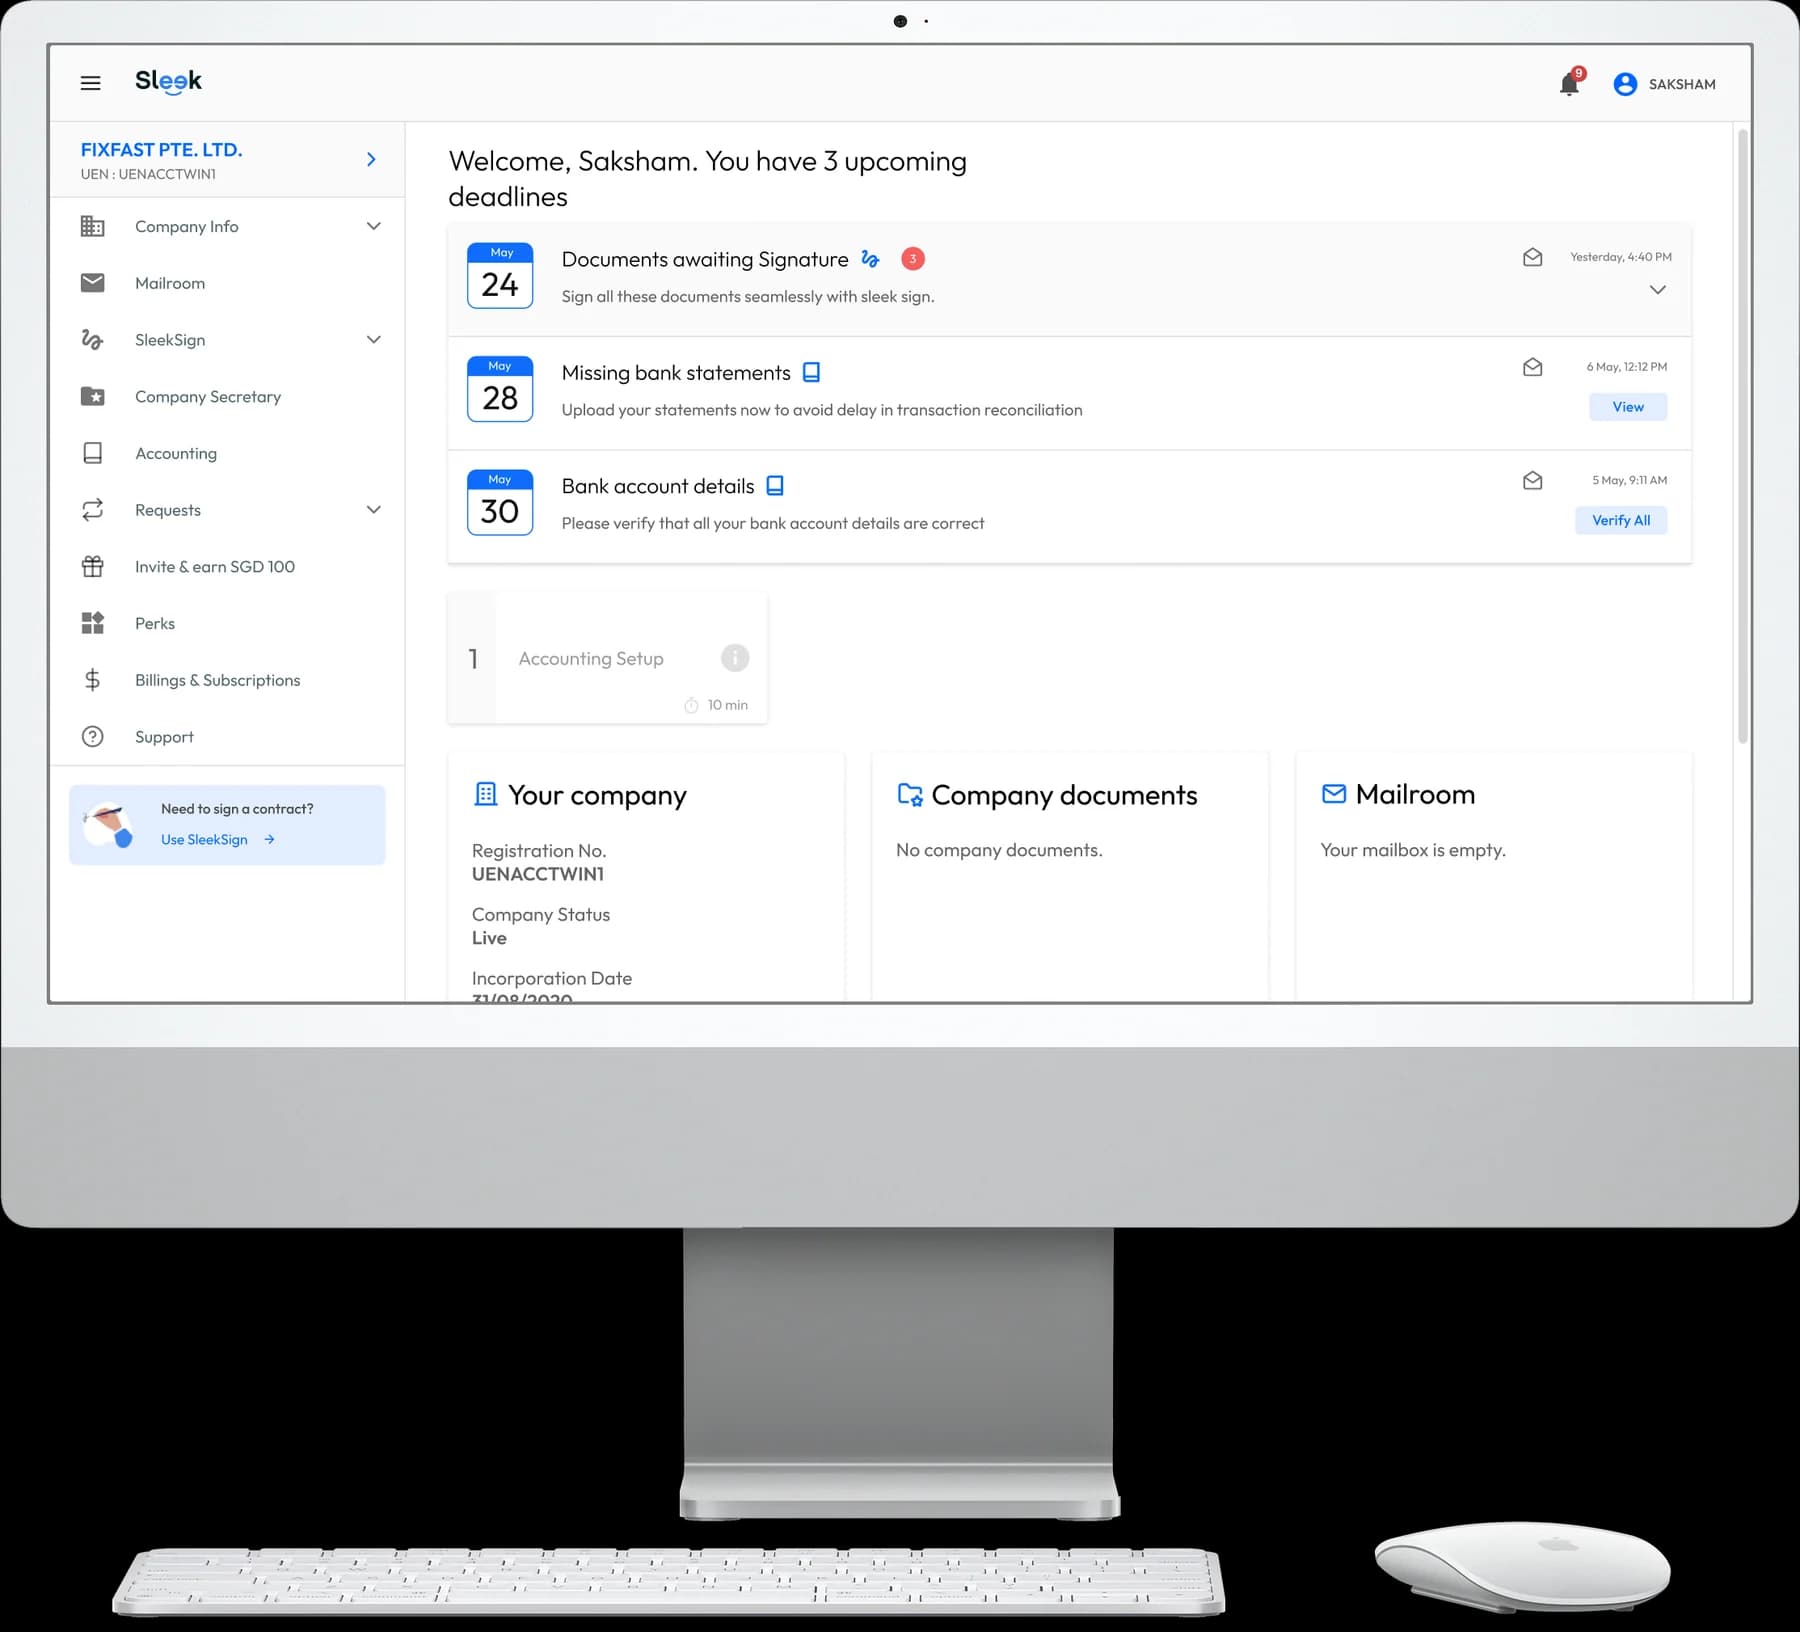Click the SAKSHAM username text
This screenshot has width=1800, height=1632.
click(x=1682, y=84)
